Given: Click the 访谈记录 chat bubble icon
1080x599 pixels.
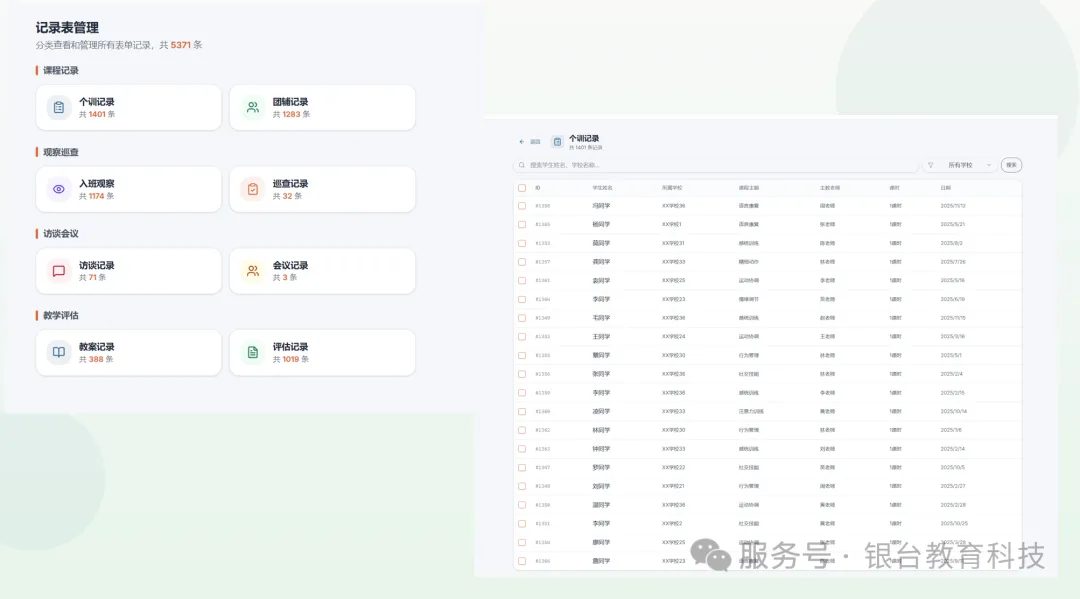Looking at the screenshot, I should [59, 271].
